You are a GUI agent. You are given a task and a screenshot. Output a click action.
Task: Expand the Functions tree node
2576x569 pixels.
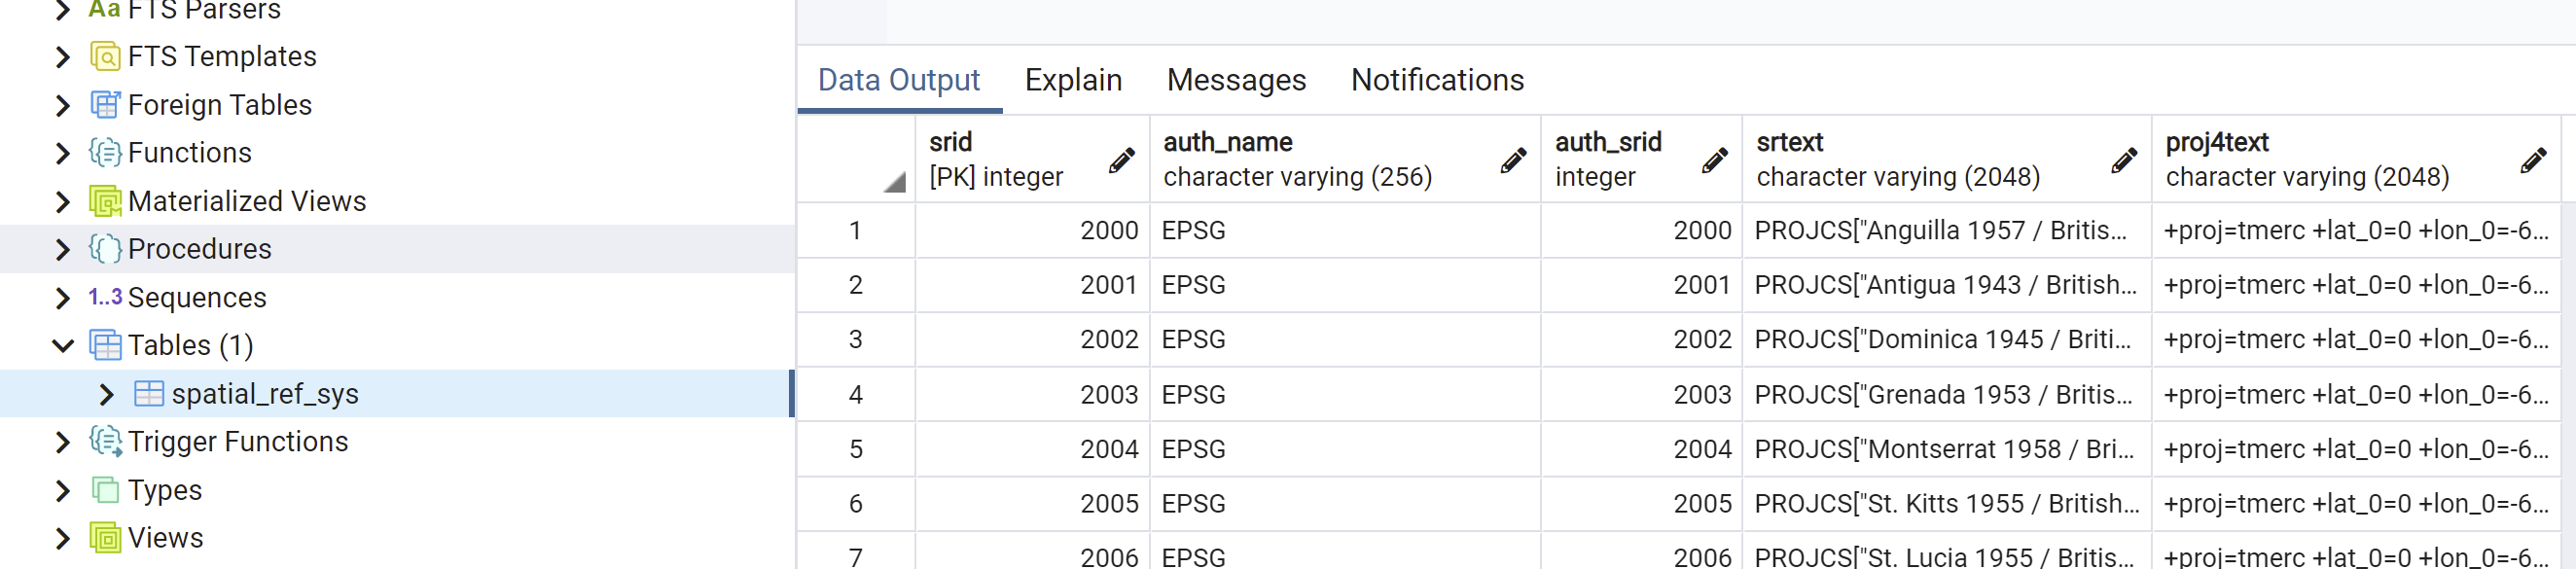pyautogui.click(x=63, y=153)
